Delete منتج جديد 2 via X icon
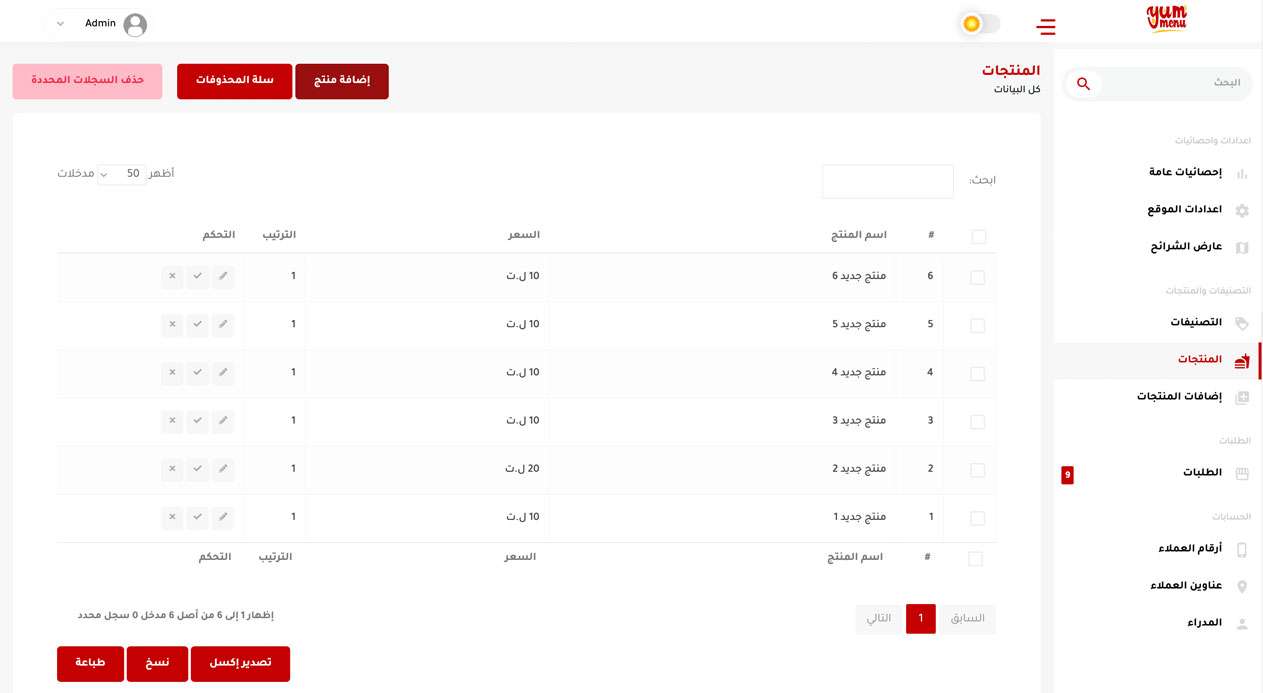The image size is (1263, 693). [172, 469]
